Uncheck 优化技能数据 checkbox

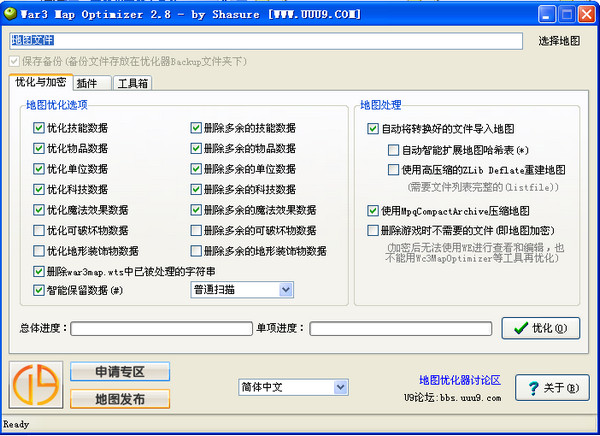tap(39, 128)
